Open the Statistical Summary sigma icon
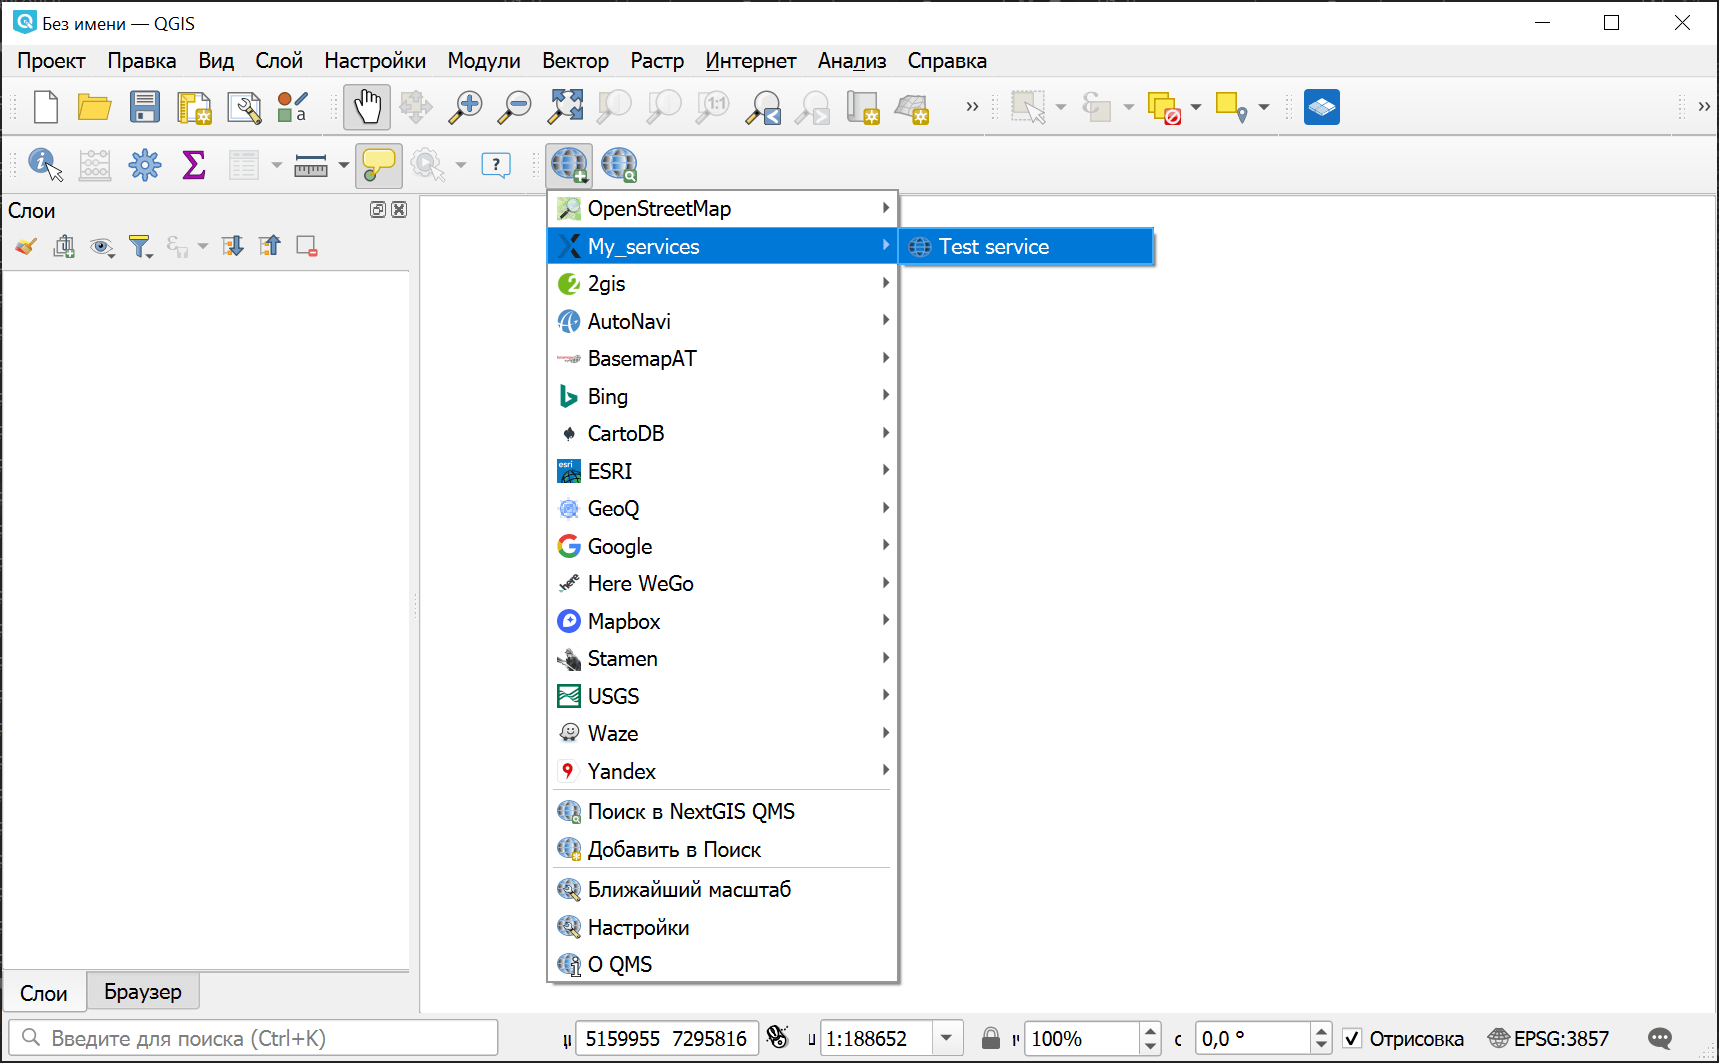Viewport: 1719px width, 1063px height. tap(194, 164)
